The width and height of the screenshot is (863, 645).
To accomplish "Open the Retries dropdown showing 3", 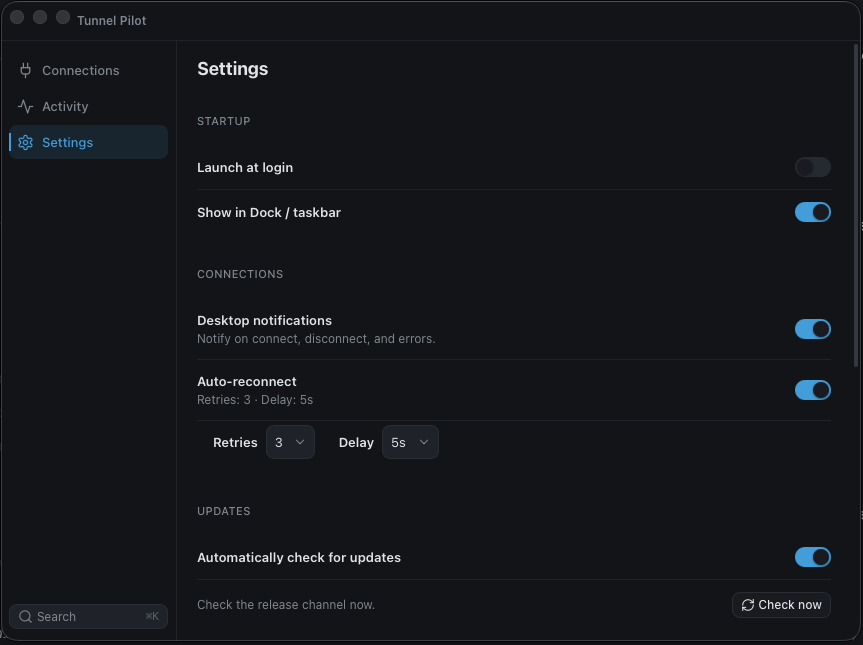I will click(x=290, y=442).
